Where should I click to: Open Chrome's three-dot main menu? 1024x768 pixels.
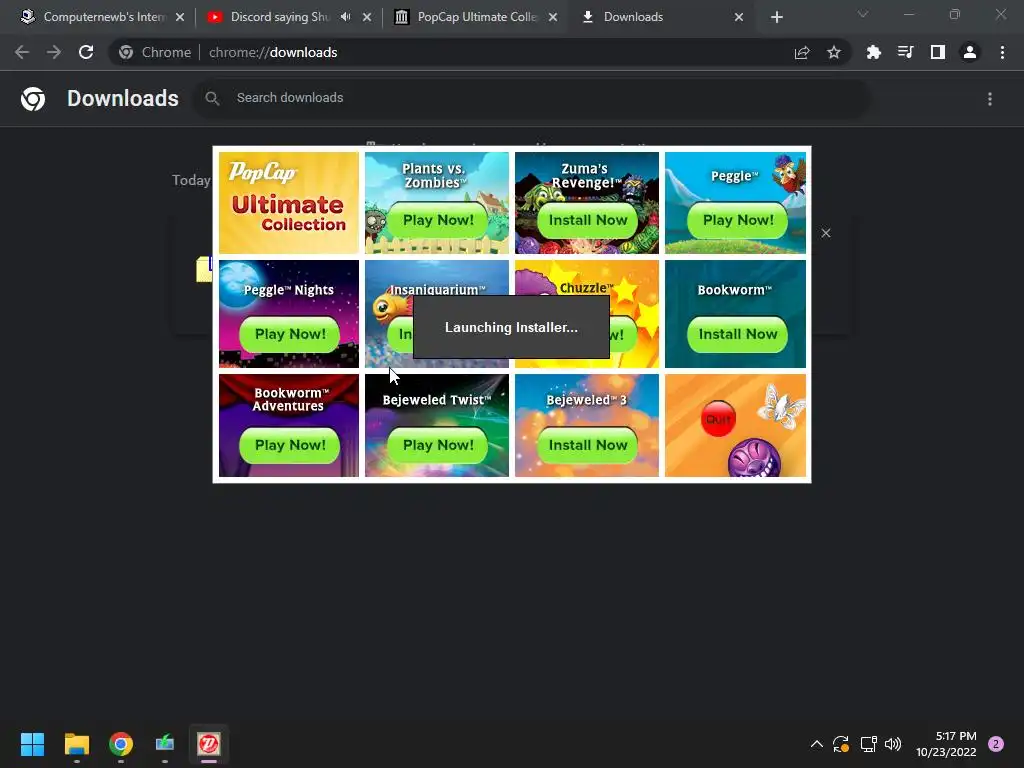pyautogui.click(x=1002, y=52)
